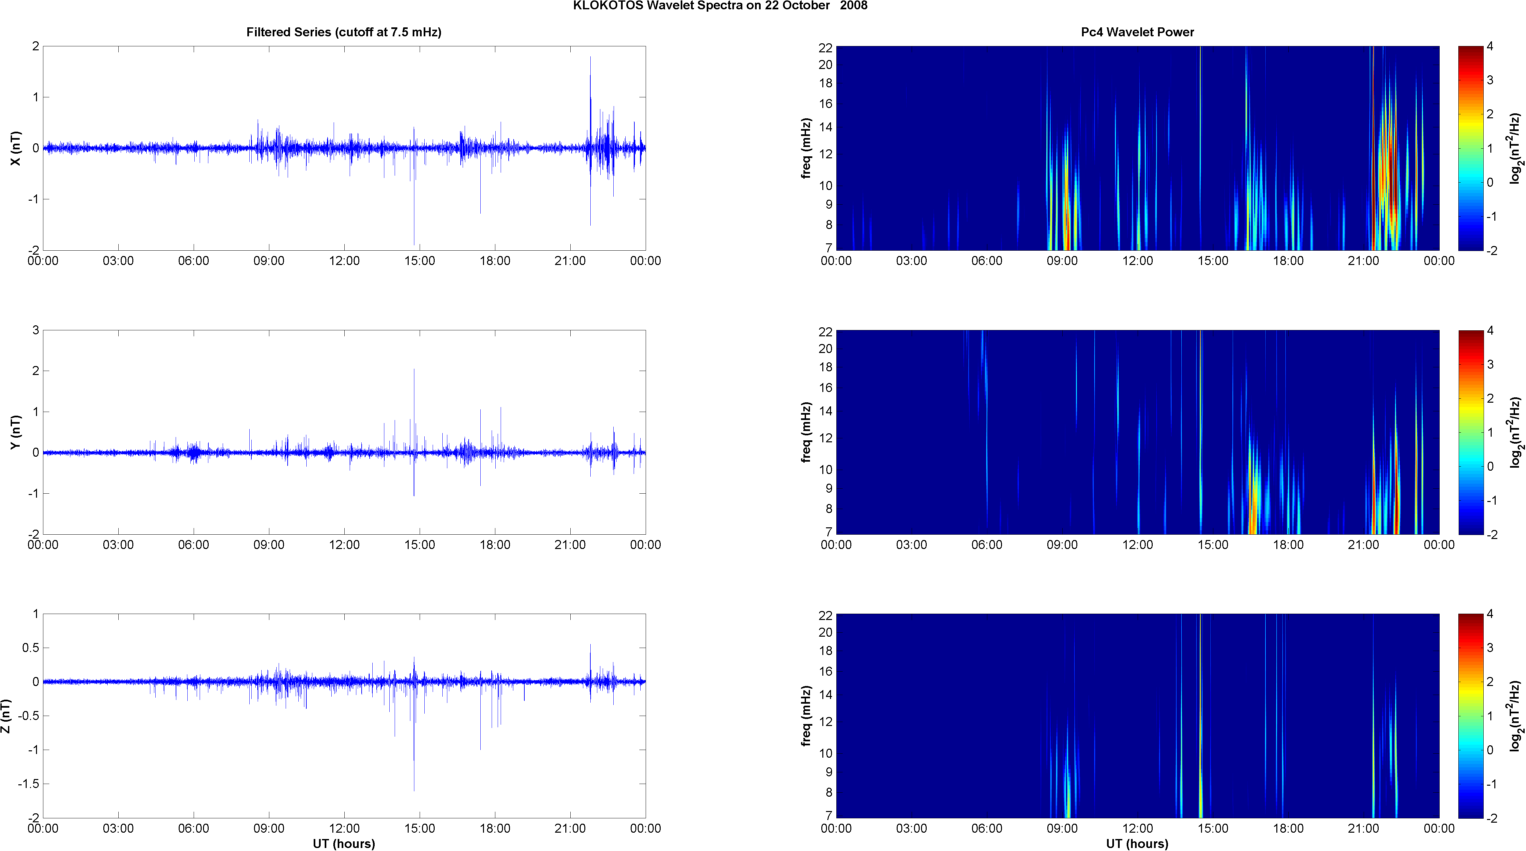Click the top spectrogram's colorbar
The height and width of the screenshot is (851, 1526).
(x=1470, y=148)
